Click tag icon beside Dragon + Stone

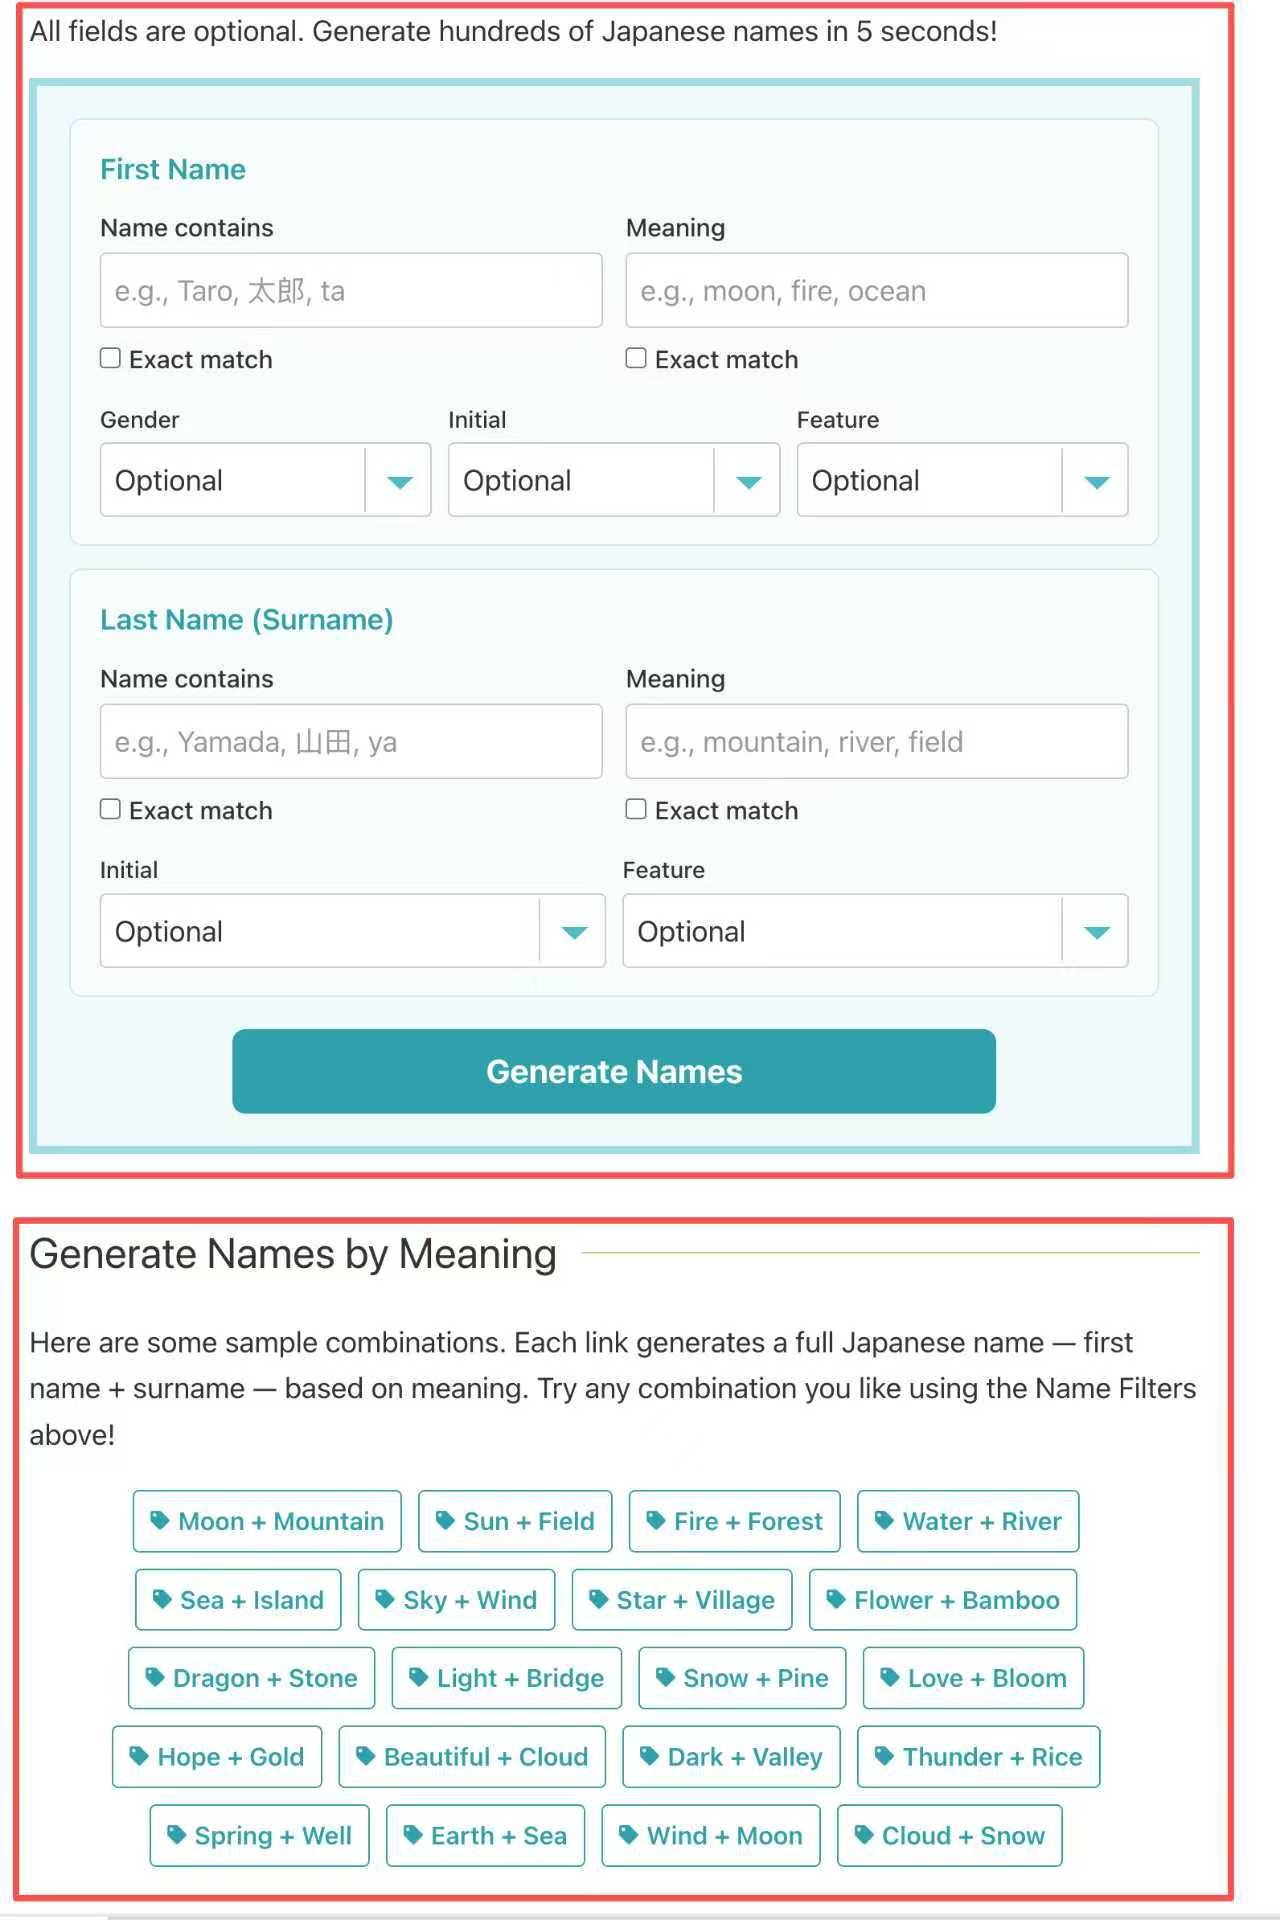[155, 1677]
